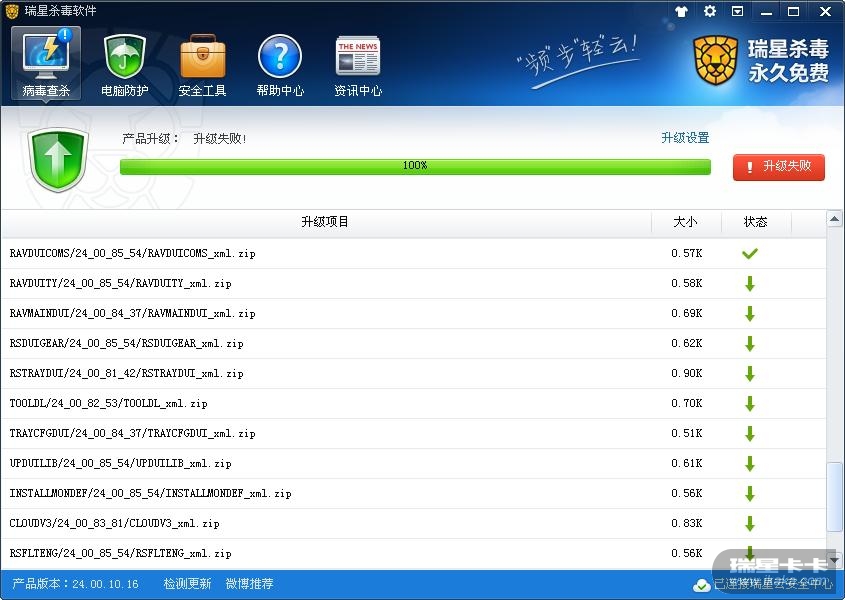Click the skin T-shirt icon in title bar
The height and width of the screenshot is (600, 845).
(681, 11)
